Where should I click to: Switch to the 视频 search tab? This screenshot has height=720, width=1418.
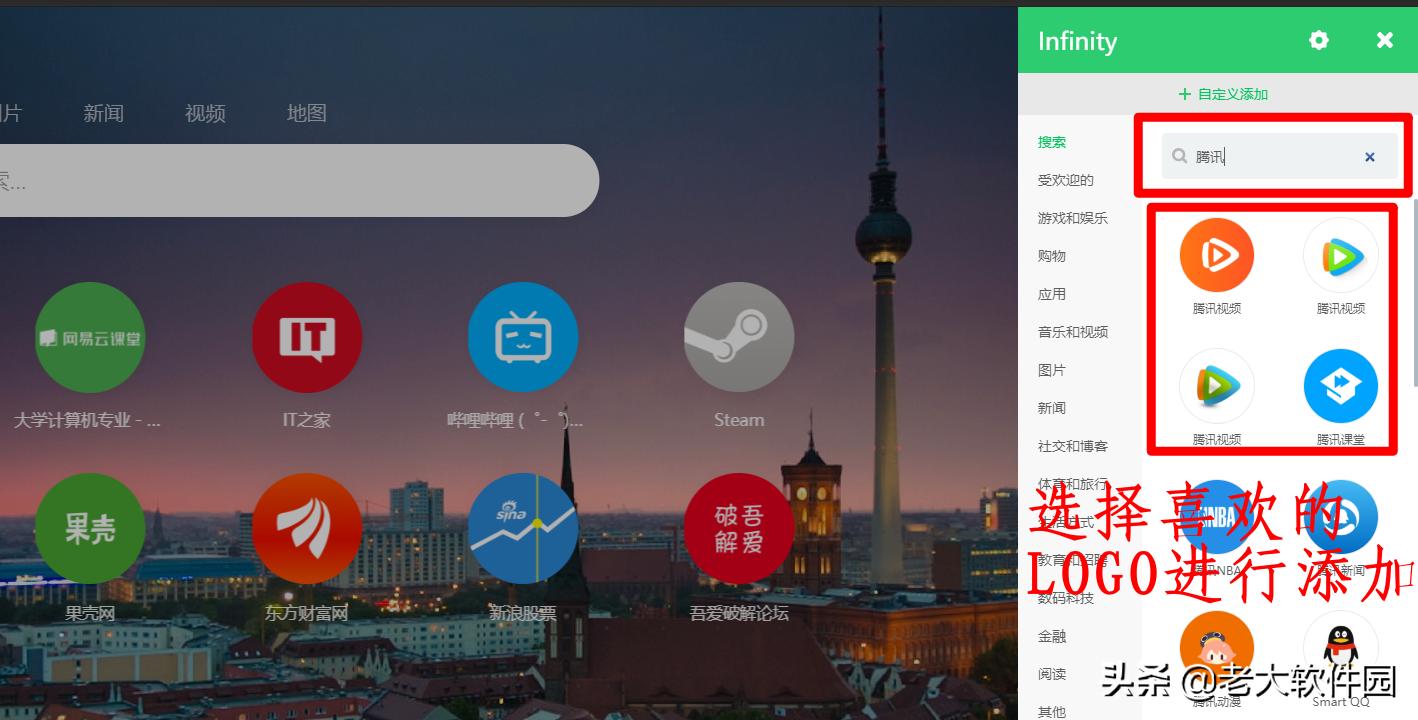pos(205,114)
